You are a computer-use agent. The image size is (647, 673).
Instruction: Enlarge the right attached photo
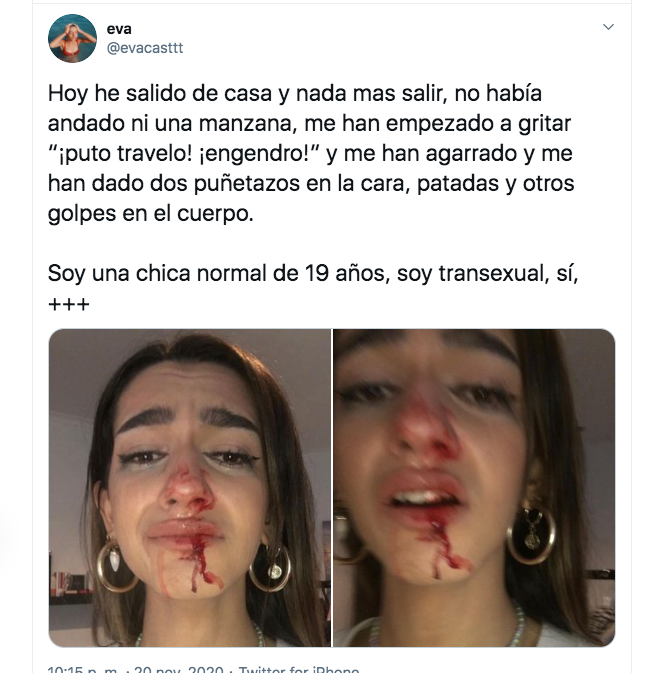tap(474, 488)
